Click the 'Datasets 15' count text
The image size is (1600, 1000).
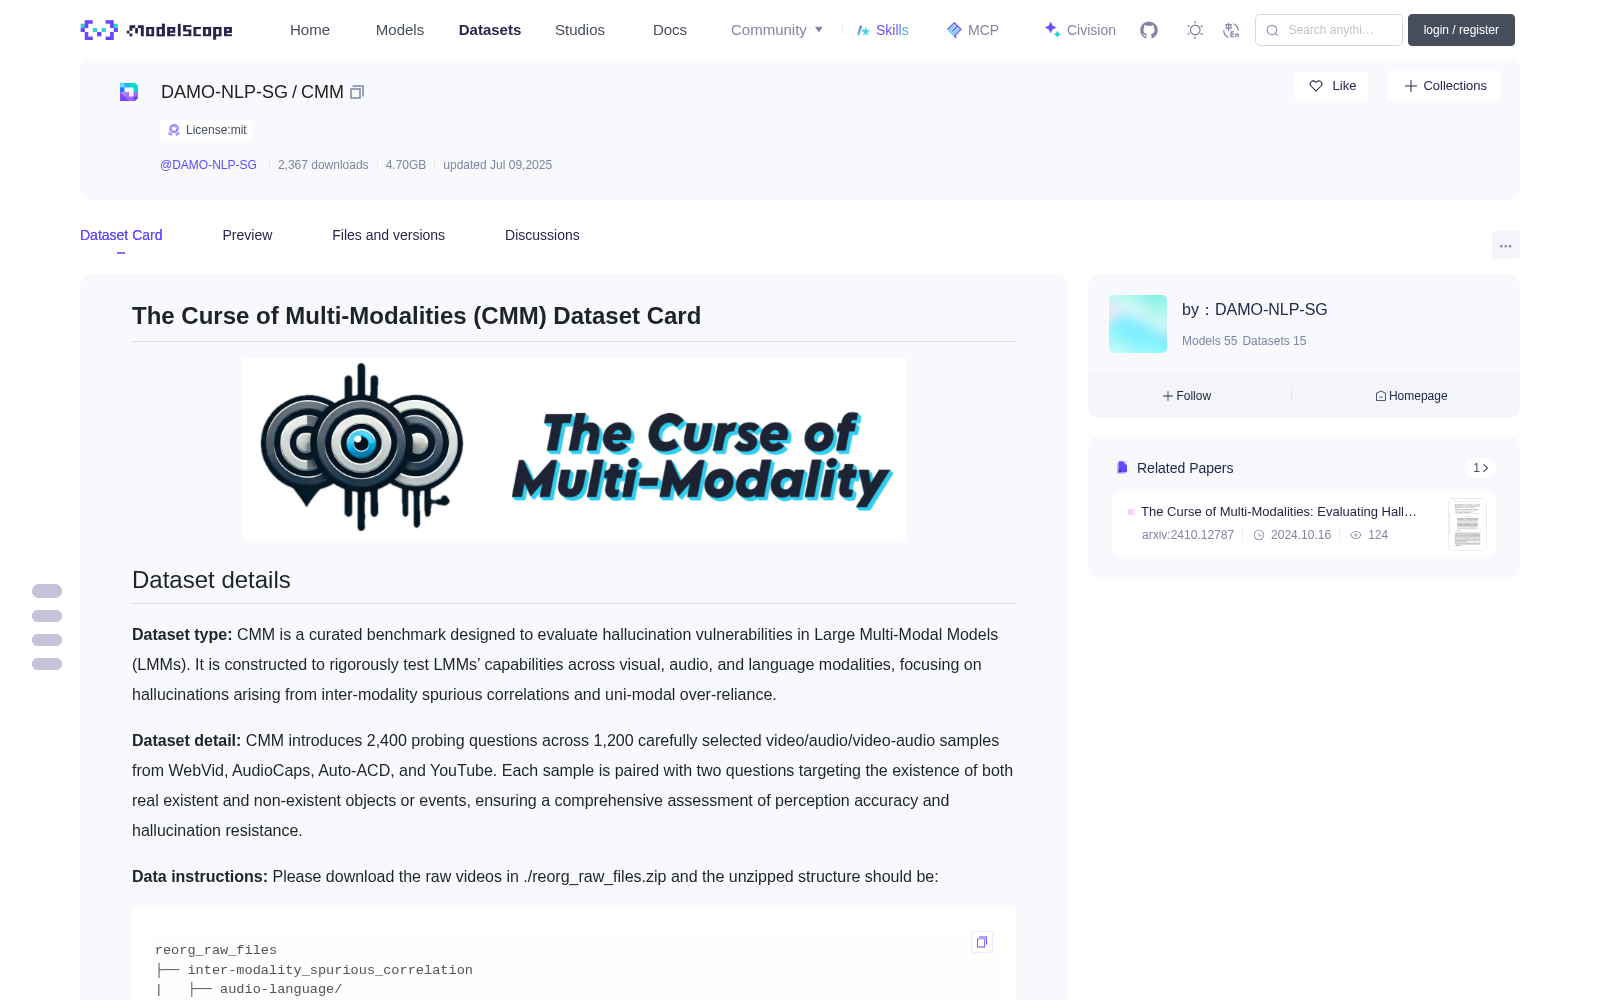(x=1274, y=341)
